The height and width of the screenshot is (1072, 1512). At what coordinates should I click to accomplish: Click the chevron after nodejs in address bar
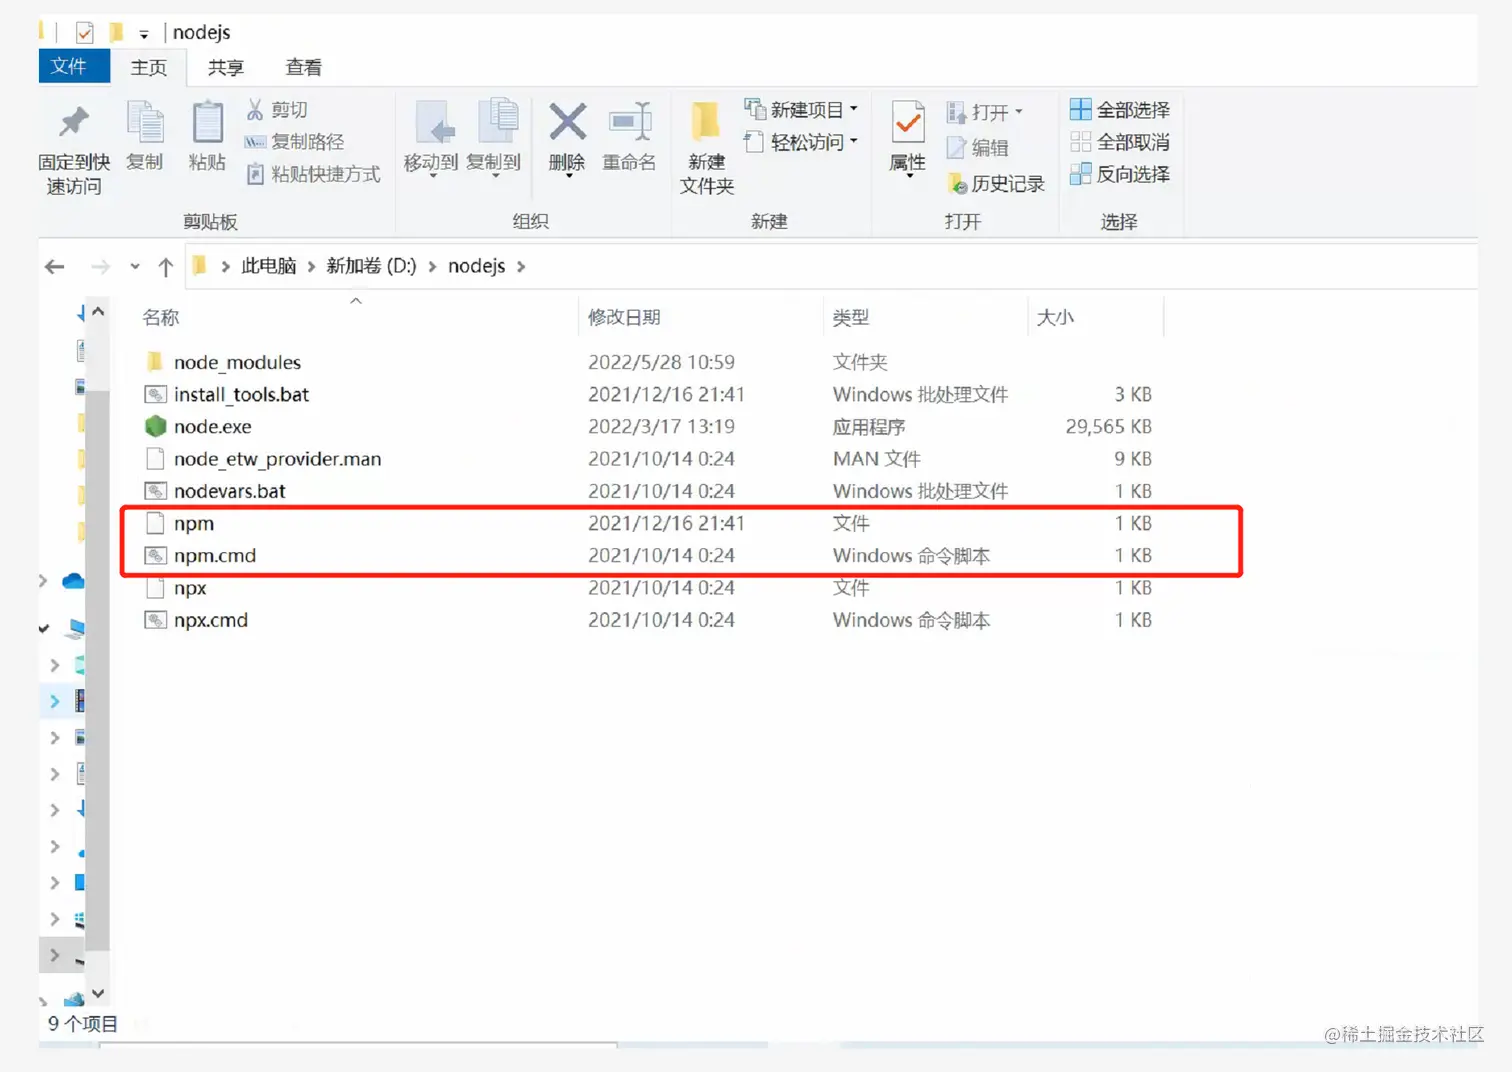coord(521,266)
